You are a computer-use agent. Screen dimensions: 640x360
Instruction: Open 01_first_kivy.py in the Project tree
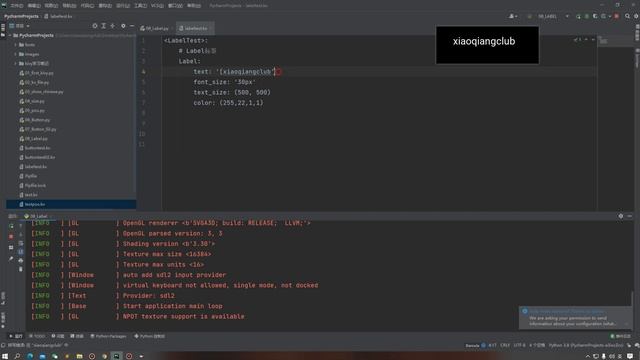pos(36,73)
